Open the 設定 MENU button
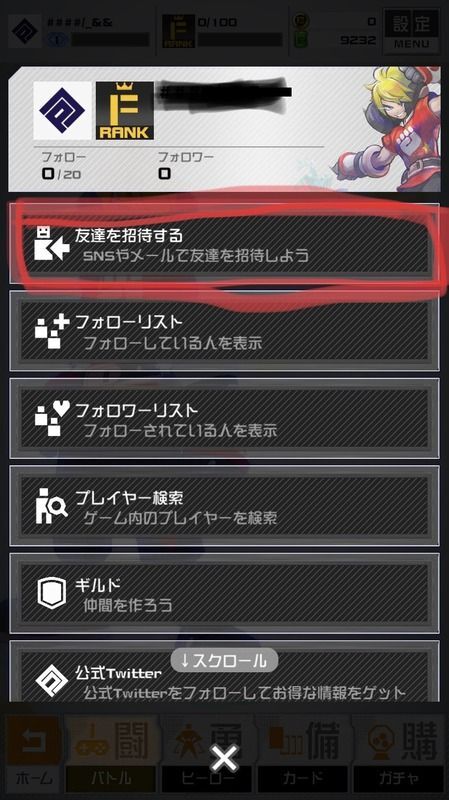 pos(411,30)
